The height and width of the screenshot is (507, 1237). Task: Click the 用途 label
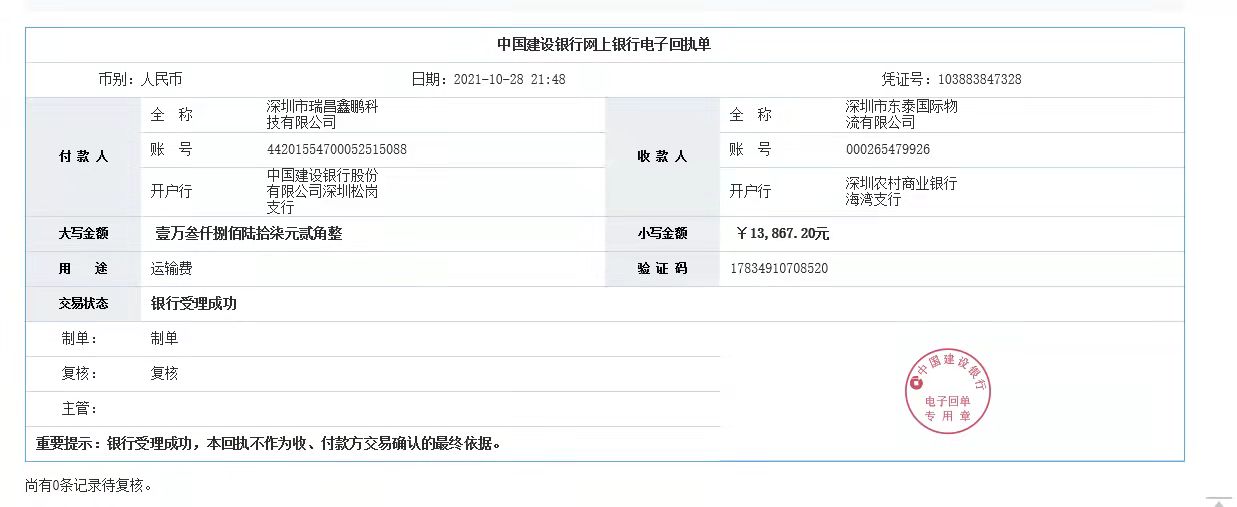point(83,268)
